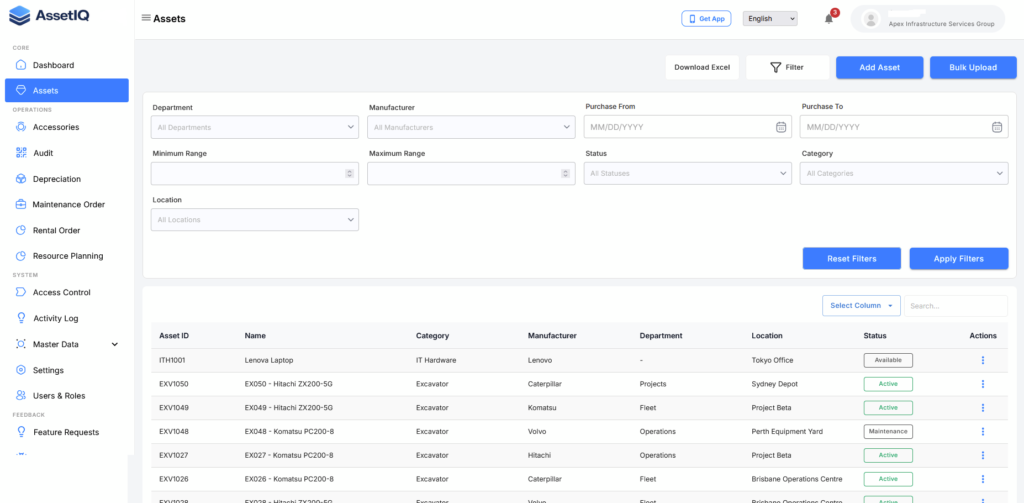Open calendar picker in Purchase From

[x=780, y=127]
